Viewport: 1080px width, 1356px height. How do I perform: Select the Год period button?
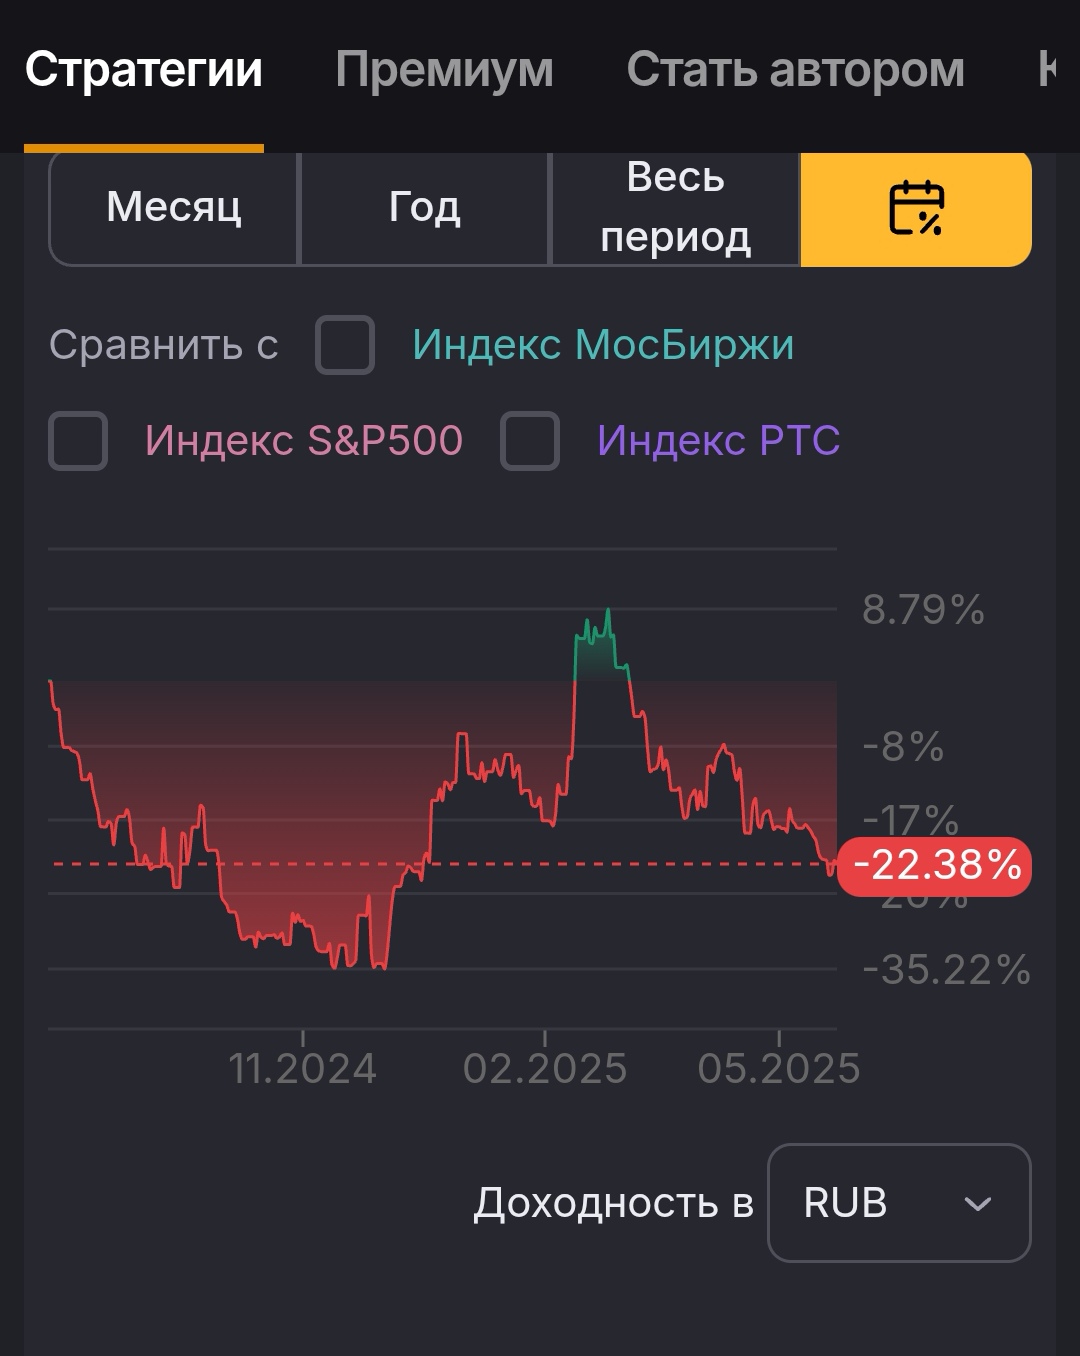point(425,208)
